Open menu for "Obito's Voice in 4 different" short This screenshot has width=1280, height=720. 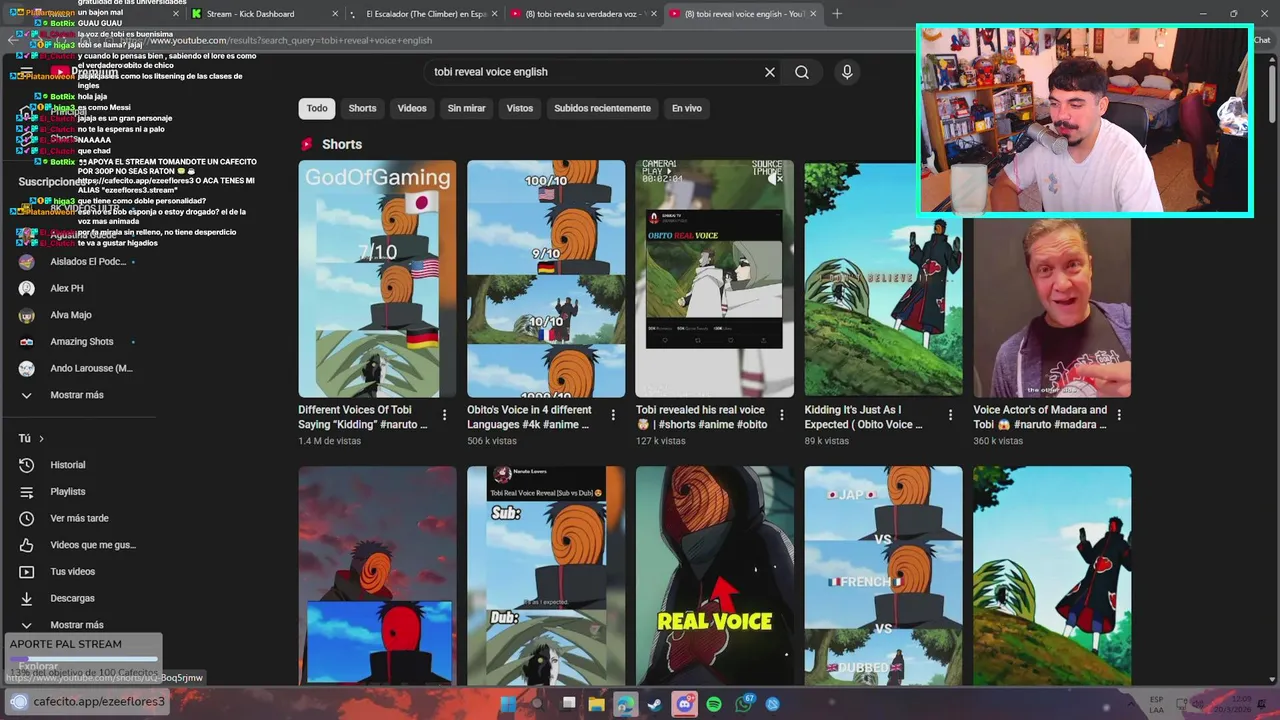coord(613,414)
